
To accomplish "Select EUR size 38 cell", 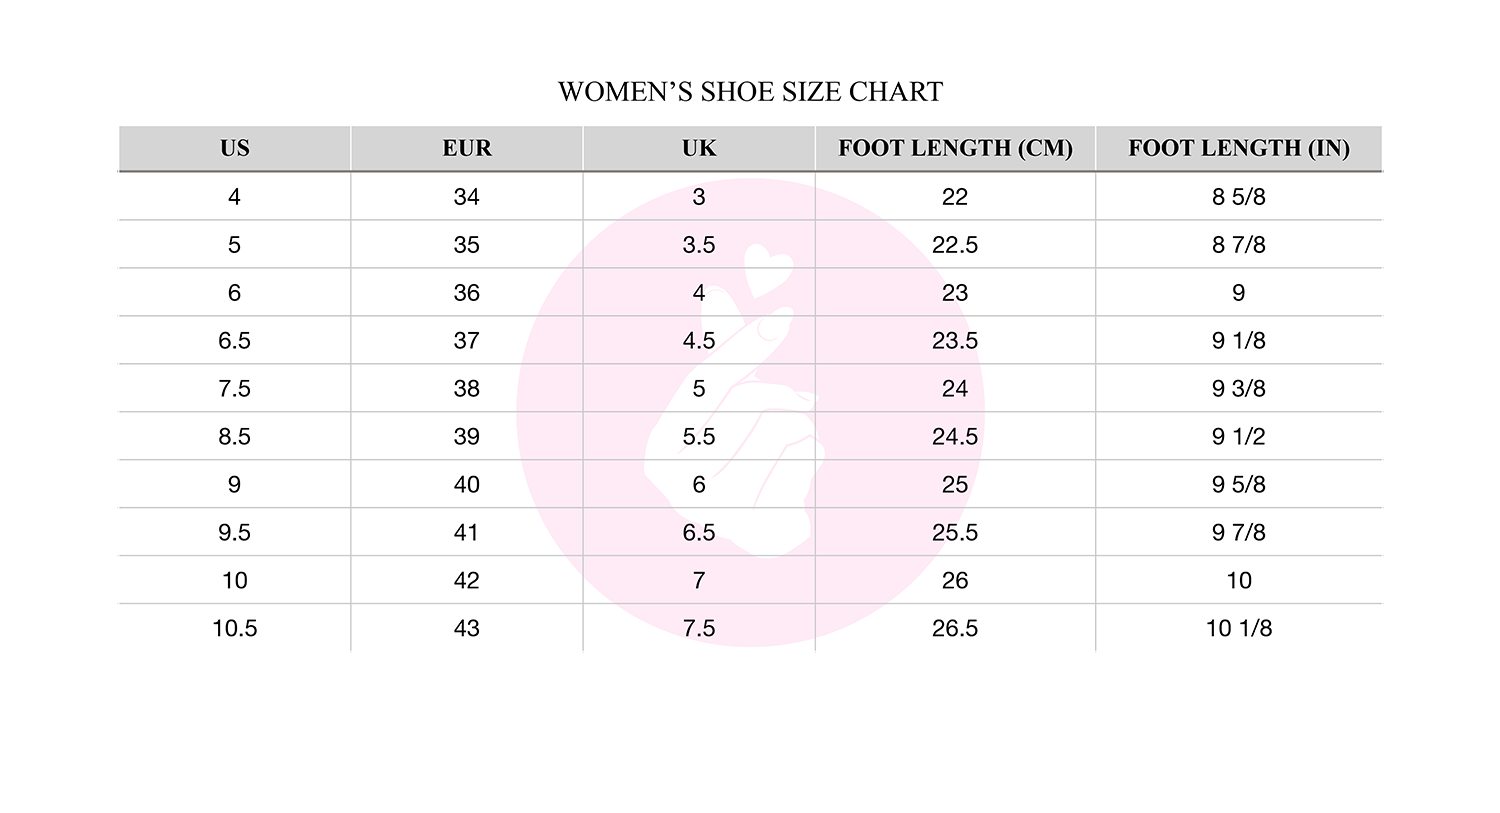I will click(467, 388).
